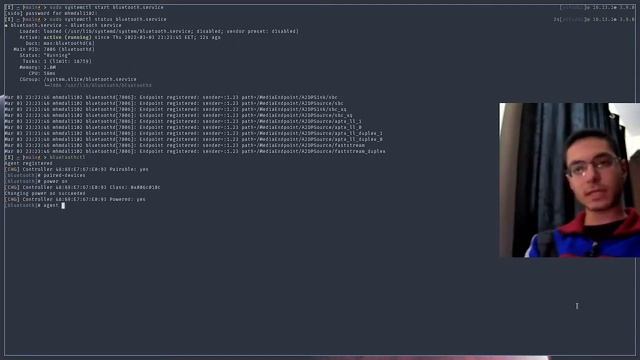Viewport: 640px width, 360px height.
Task: Click the log line ending 'A2DPSource/faststream'
Action: [x=184, y=145]
